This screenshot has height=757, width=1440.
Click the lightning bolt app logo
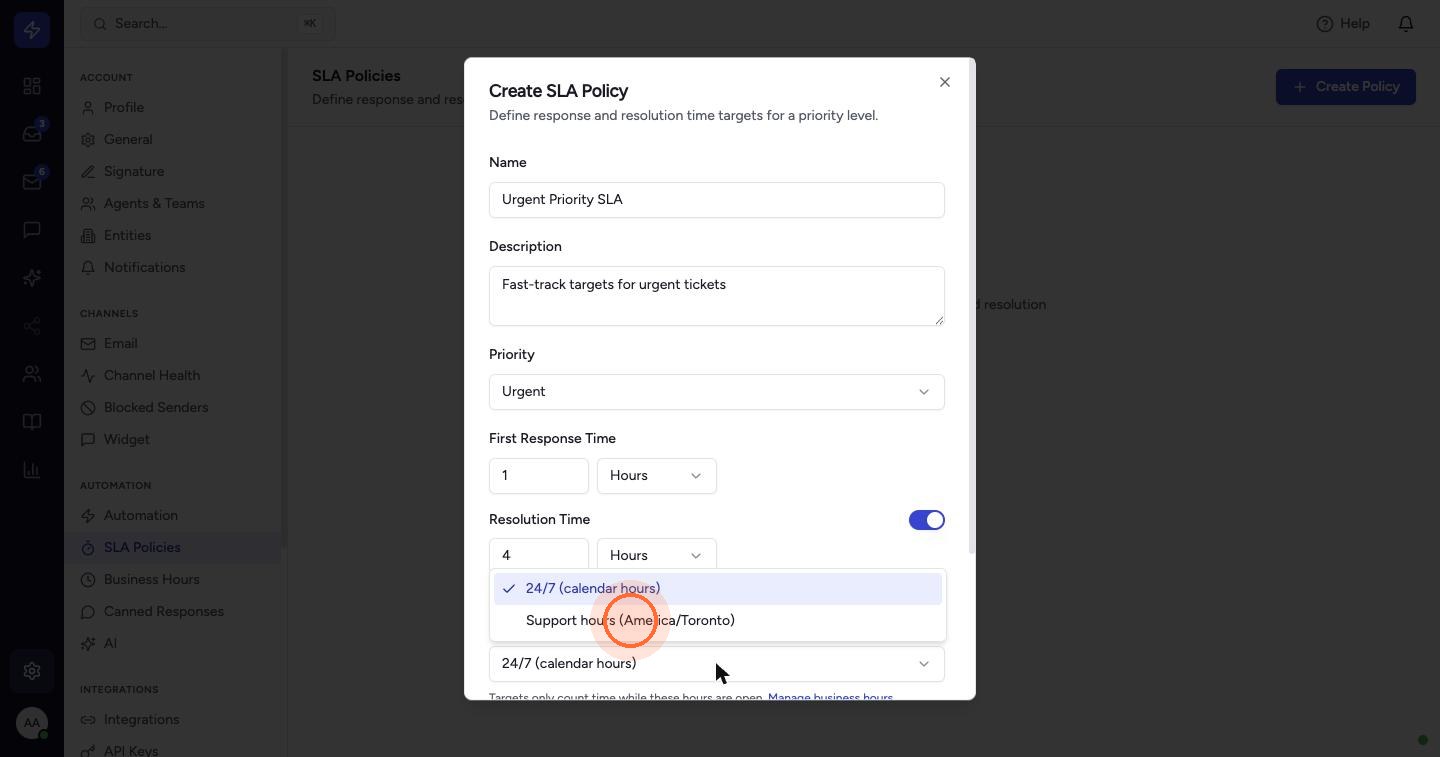32,30
